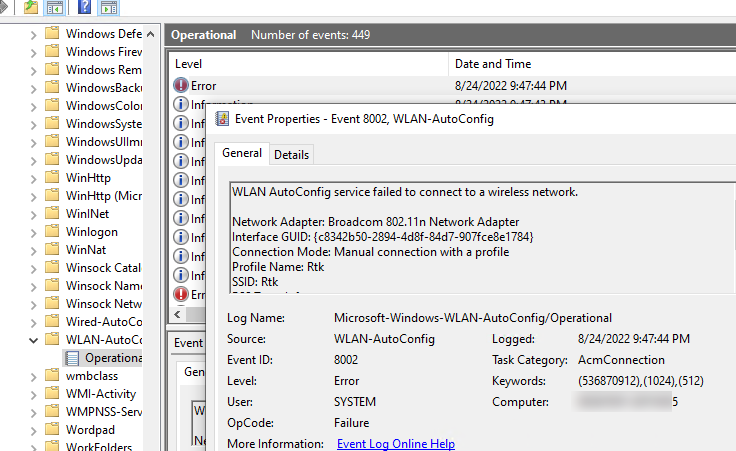Toggle the action pane toolbar icon

(109, 7)
